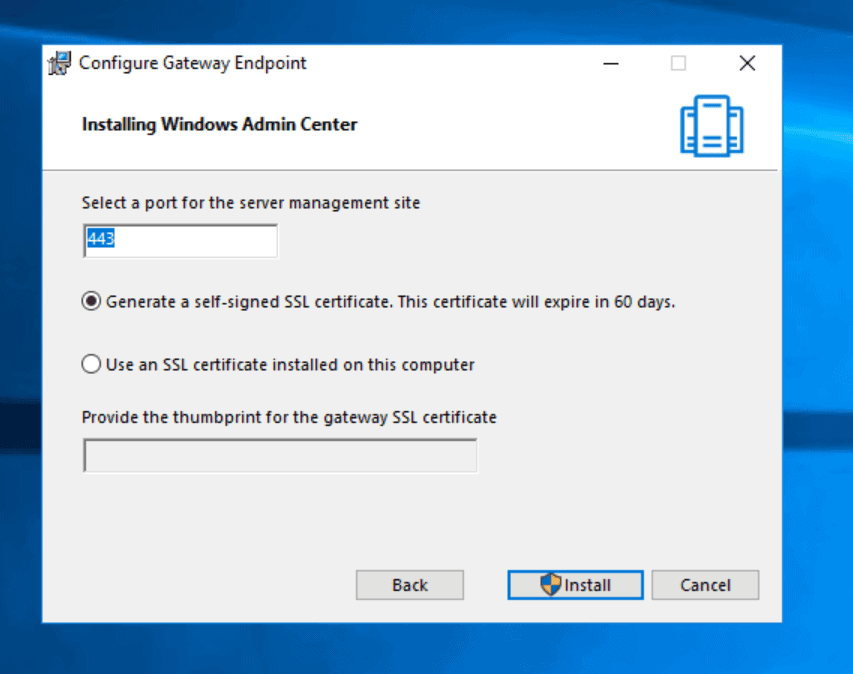Close the Configure Gateway Endpoint dialog
Viewport: 853px width, 674px height.
(x=746, y=63)
